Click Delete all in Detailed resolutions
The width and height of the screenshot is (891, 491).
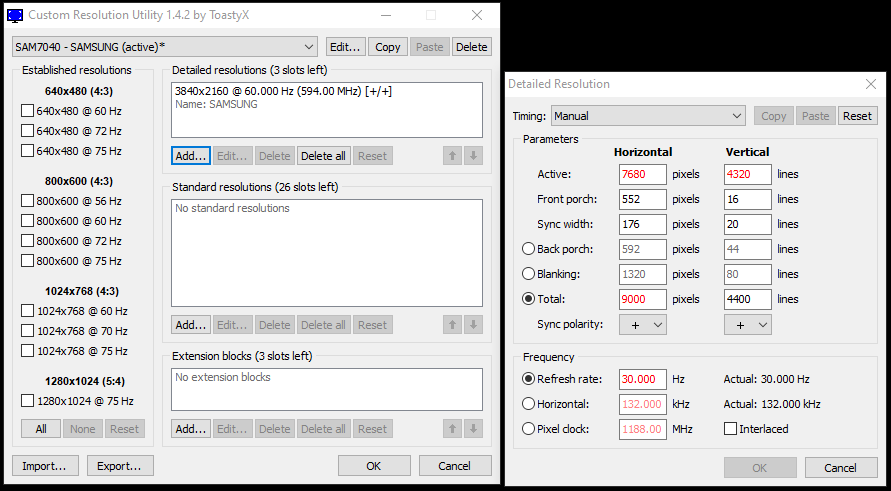323,156
